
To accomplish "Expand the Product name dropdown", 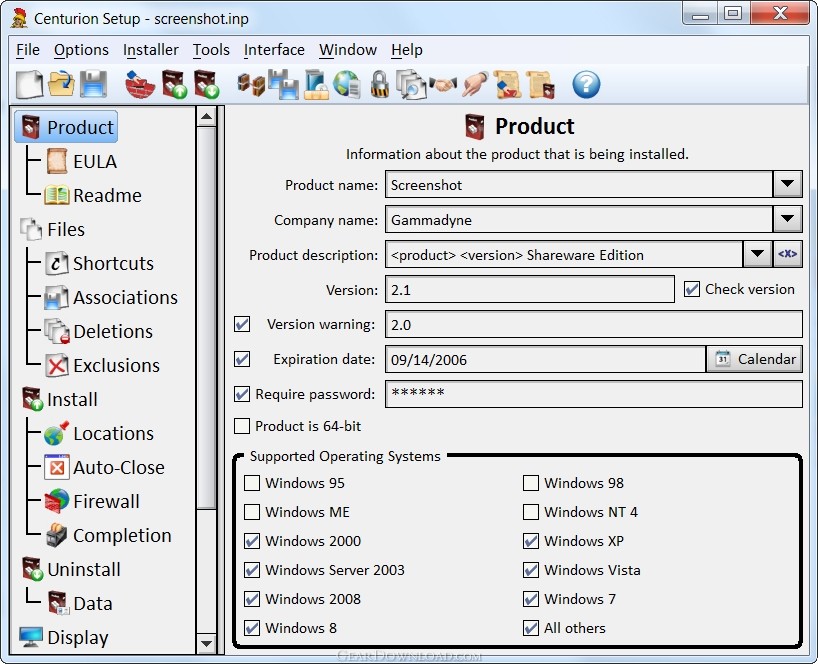I will [788, 185].
